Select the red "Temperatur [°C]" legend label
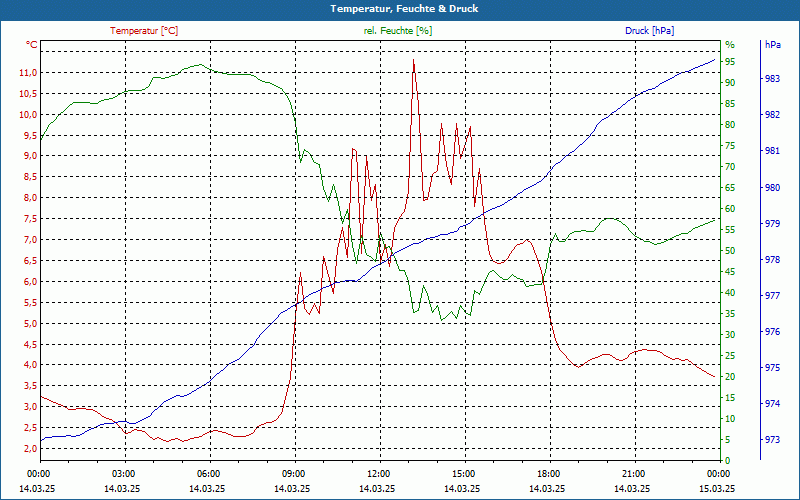The height and width of the screenshot is (500, 800). pyautogui.click(x=144, y=31)
